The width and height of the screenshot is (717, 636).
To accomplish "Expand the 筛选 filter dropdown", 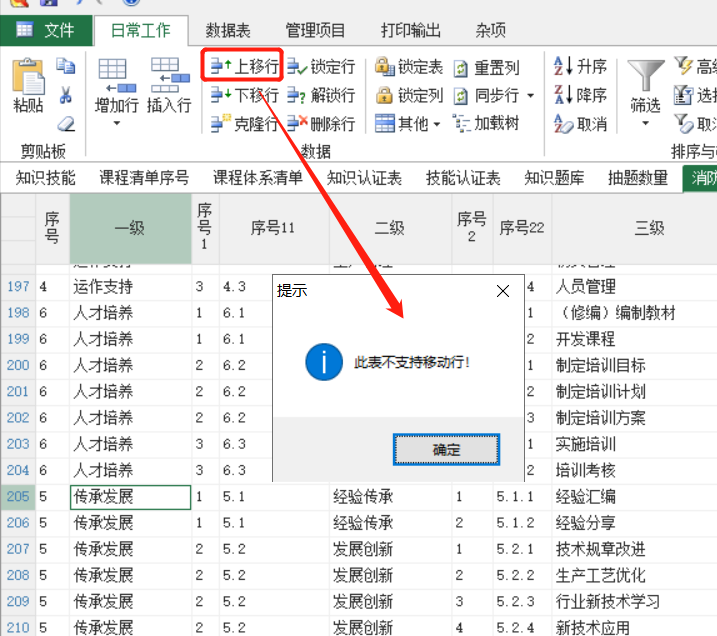I will (645, 125).
